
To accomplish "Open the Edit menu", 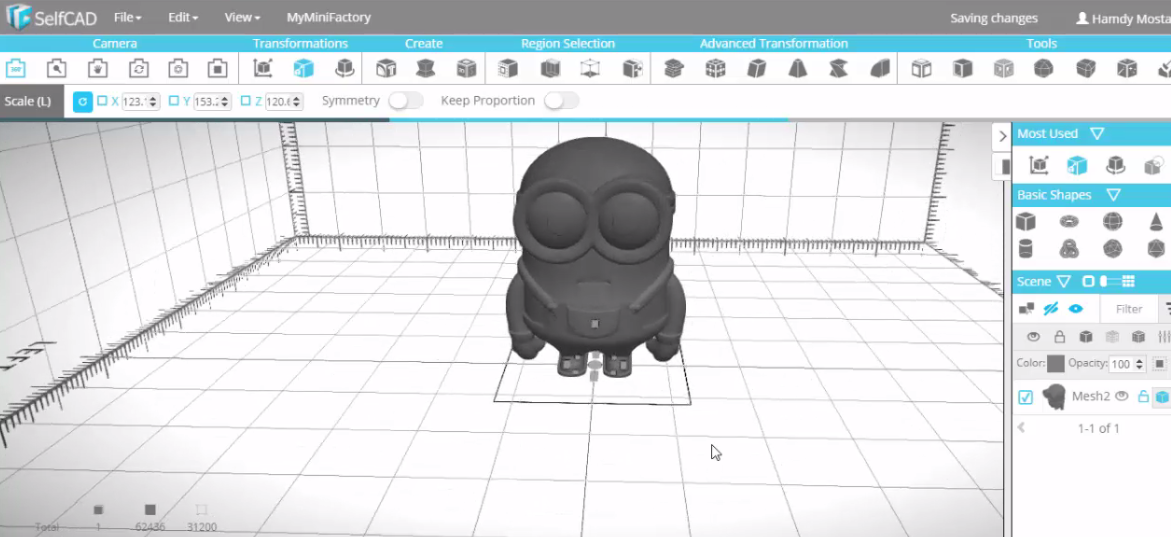I will pos(183,17).
